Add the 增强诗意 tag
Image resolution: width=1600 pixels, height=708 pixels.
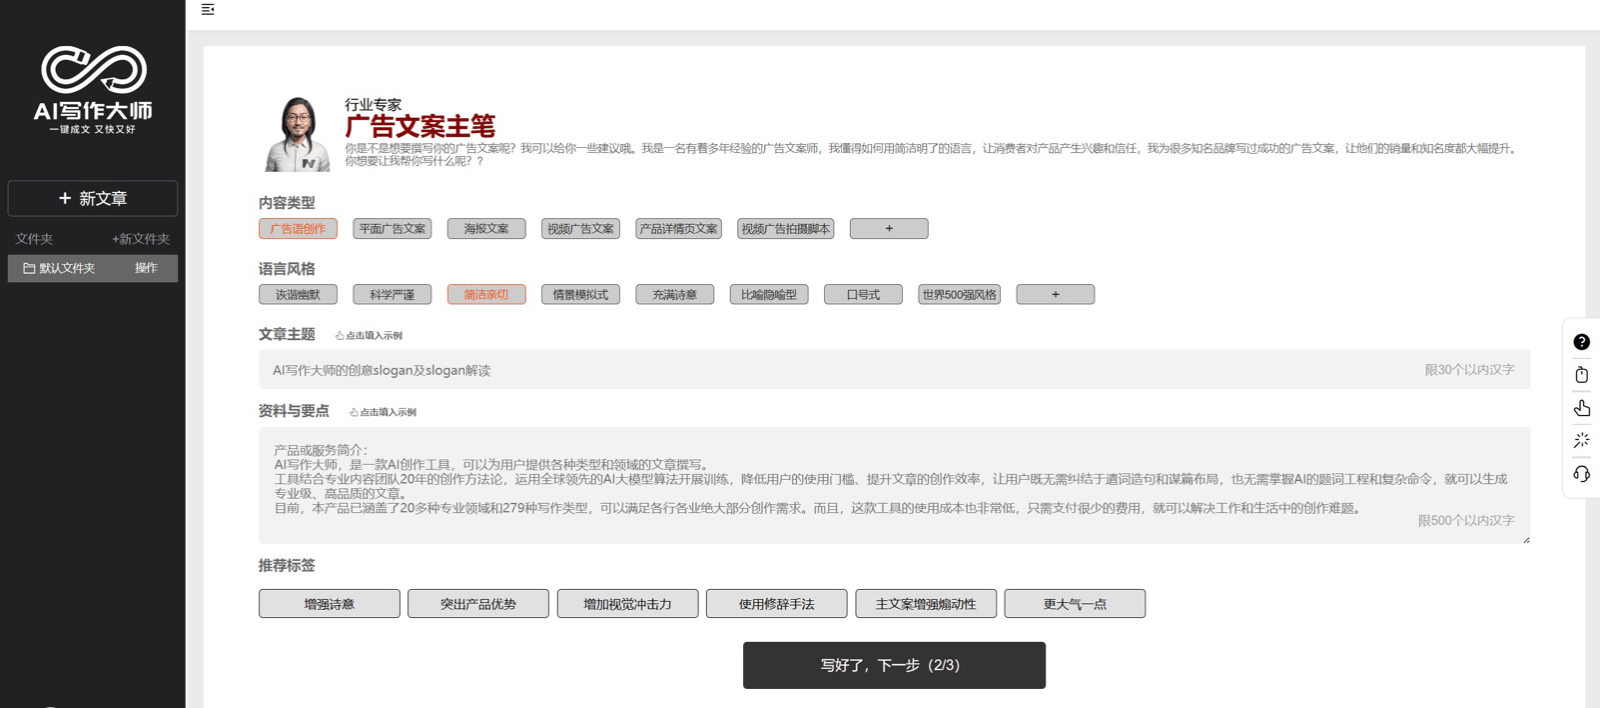329,604
